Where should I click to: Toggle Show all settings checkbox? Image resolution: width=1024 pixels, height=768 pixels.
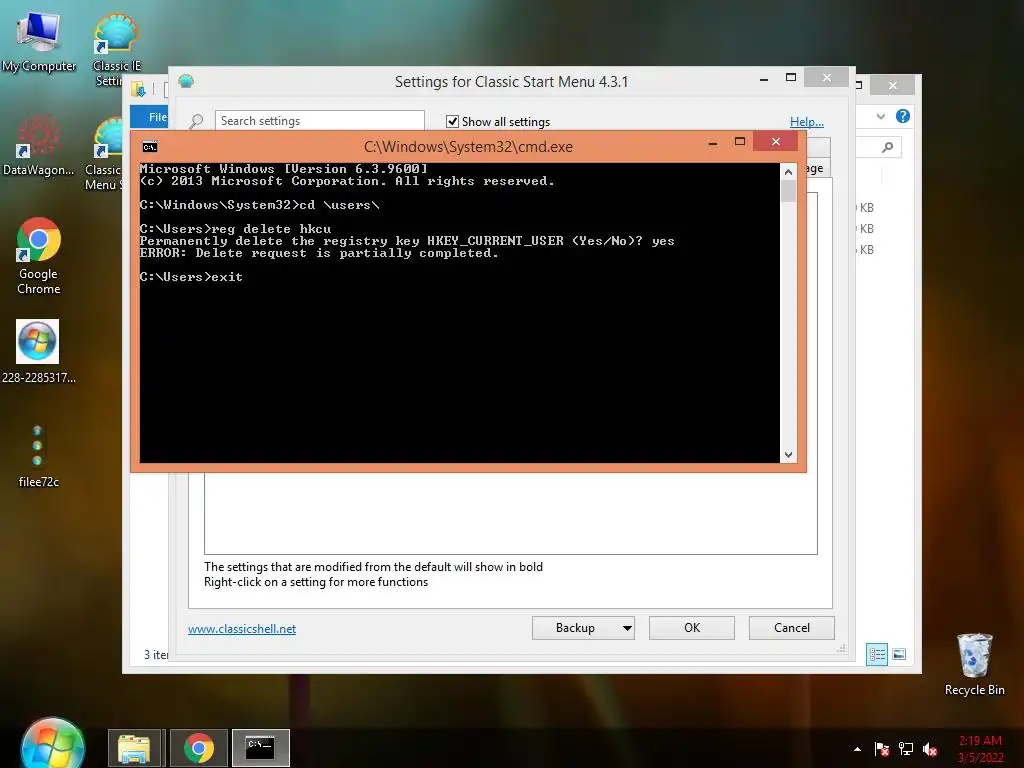coord(452,121)
